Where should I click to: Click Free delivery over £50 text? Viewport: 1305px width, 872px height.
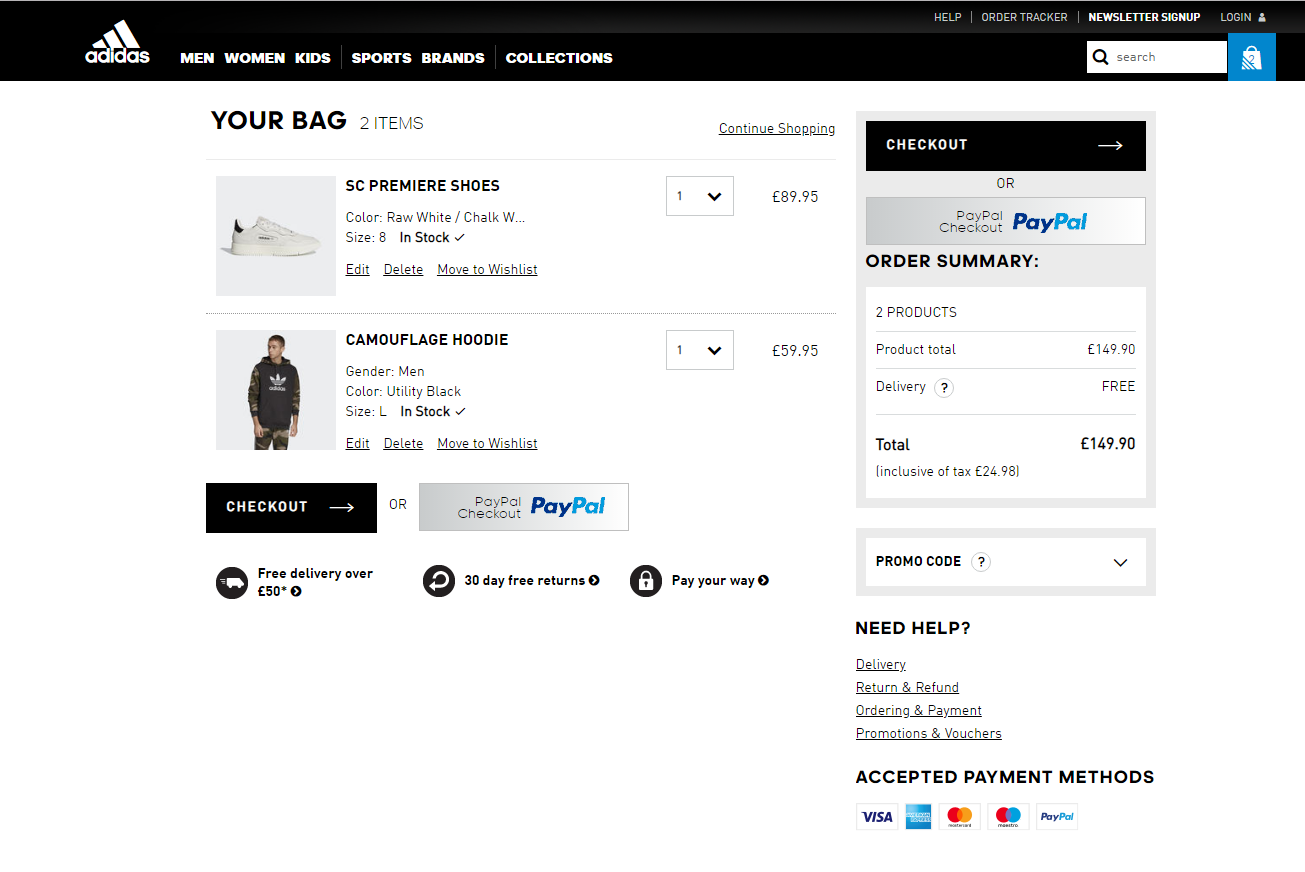(x=314, y=582)
